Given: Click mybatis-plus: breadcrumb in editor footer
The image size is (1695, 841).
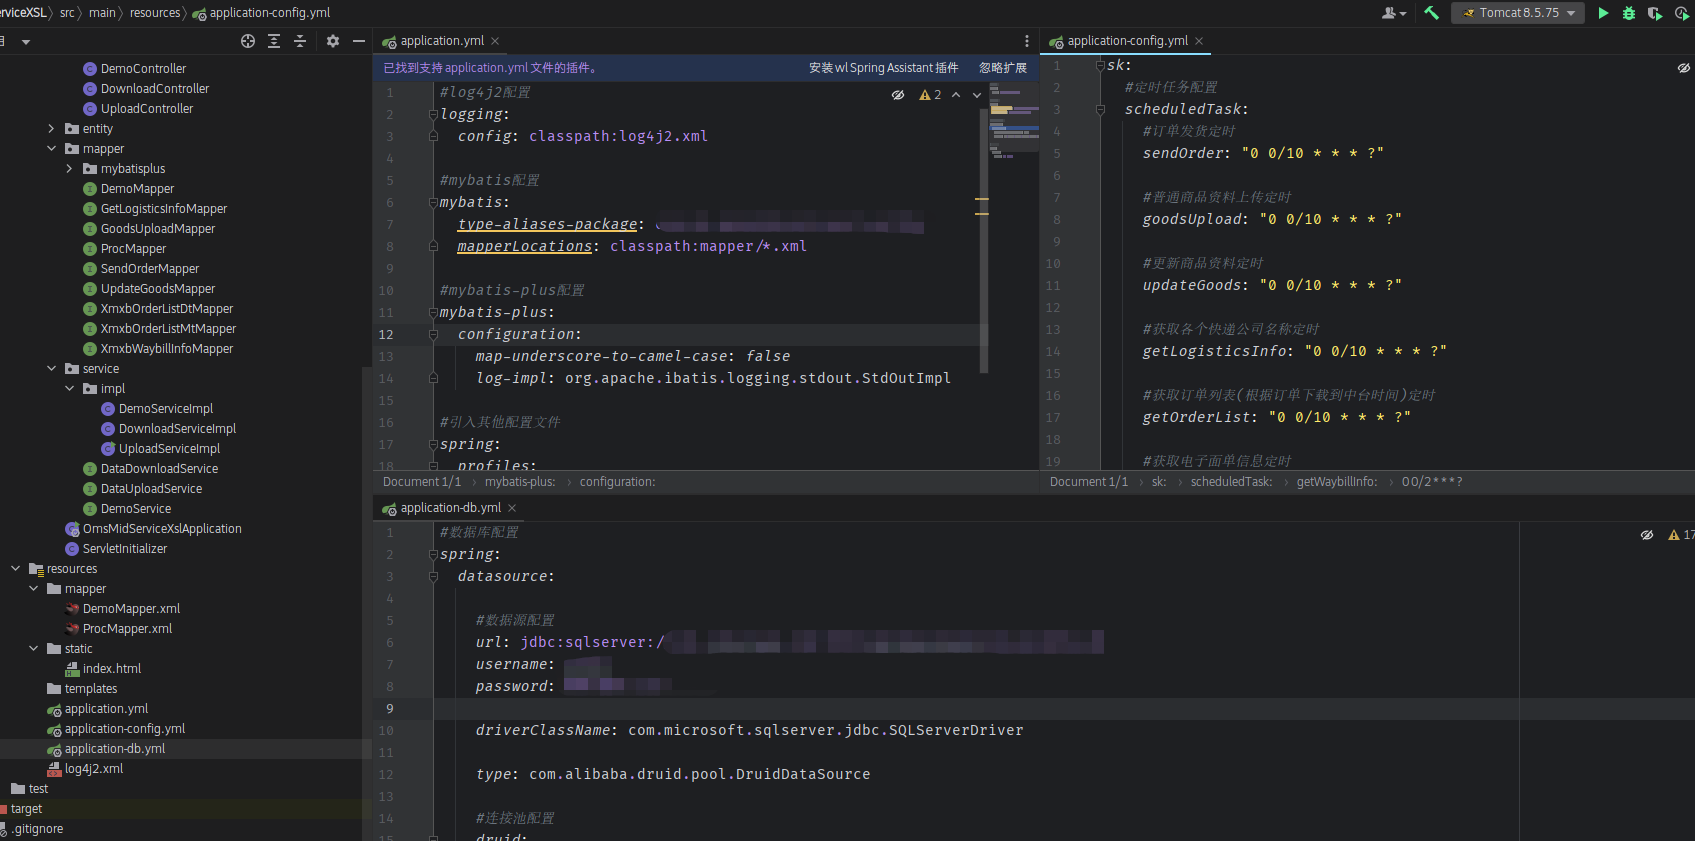Looking at the screenshot, I should pos(520,482).
